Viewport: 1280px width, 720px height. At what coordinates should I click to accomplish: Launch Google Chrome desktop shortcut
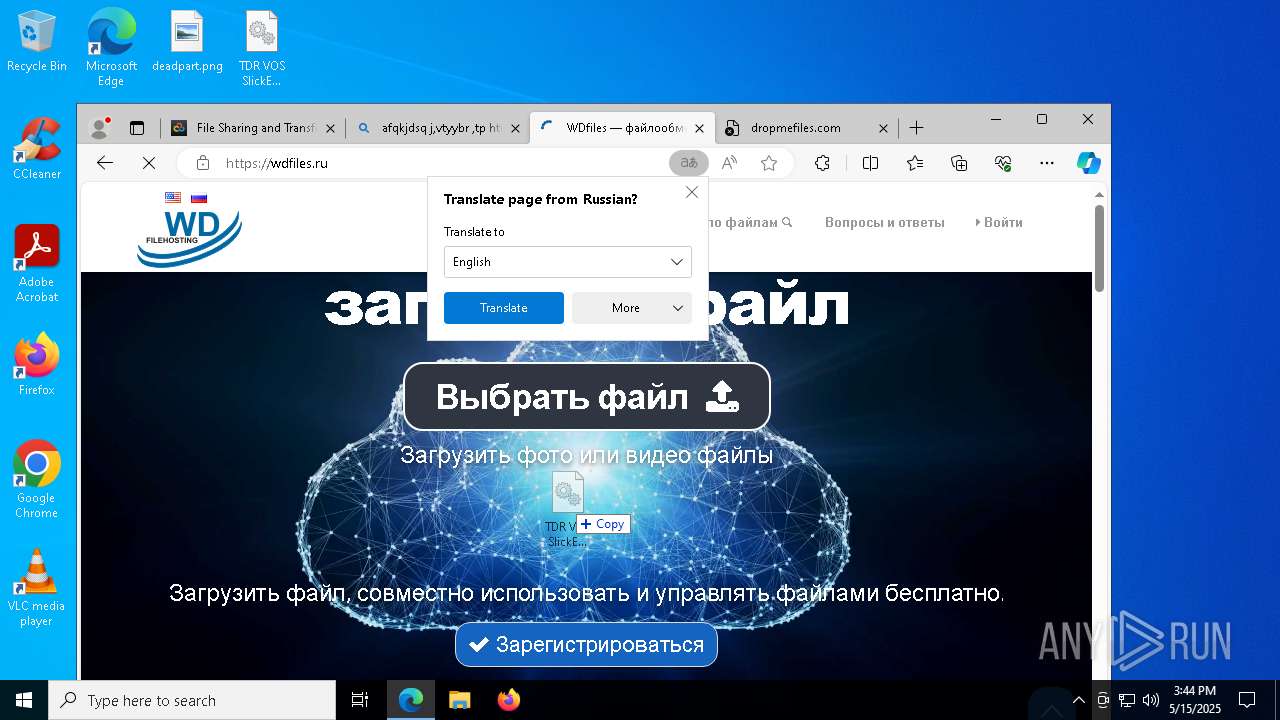[37, 479]
